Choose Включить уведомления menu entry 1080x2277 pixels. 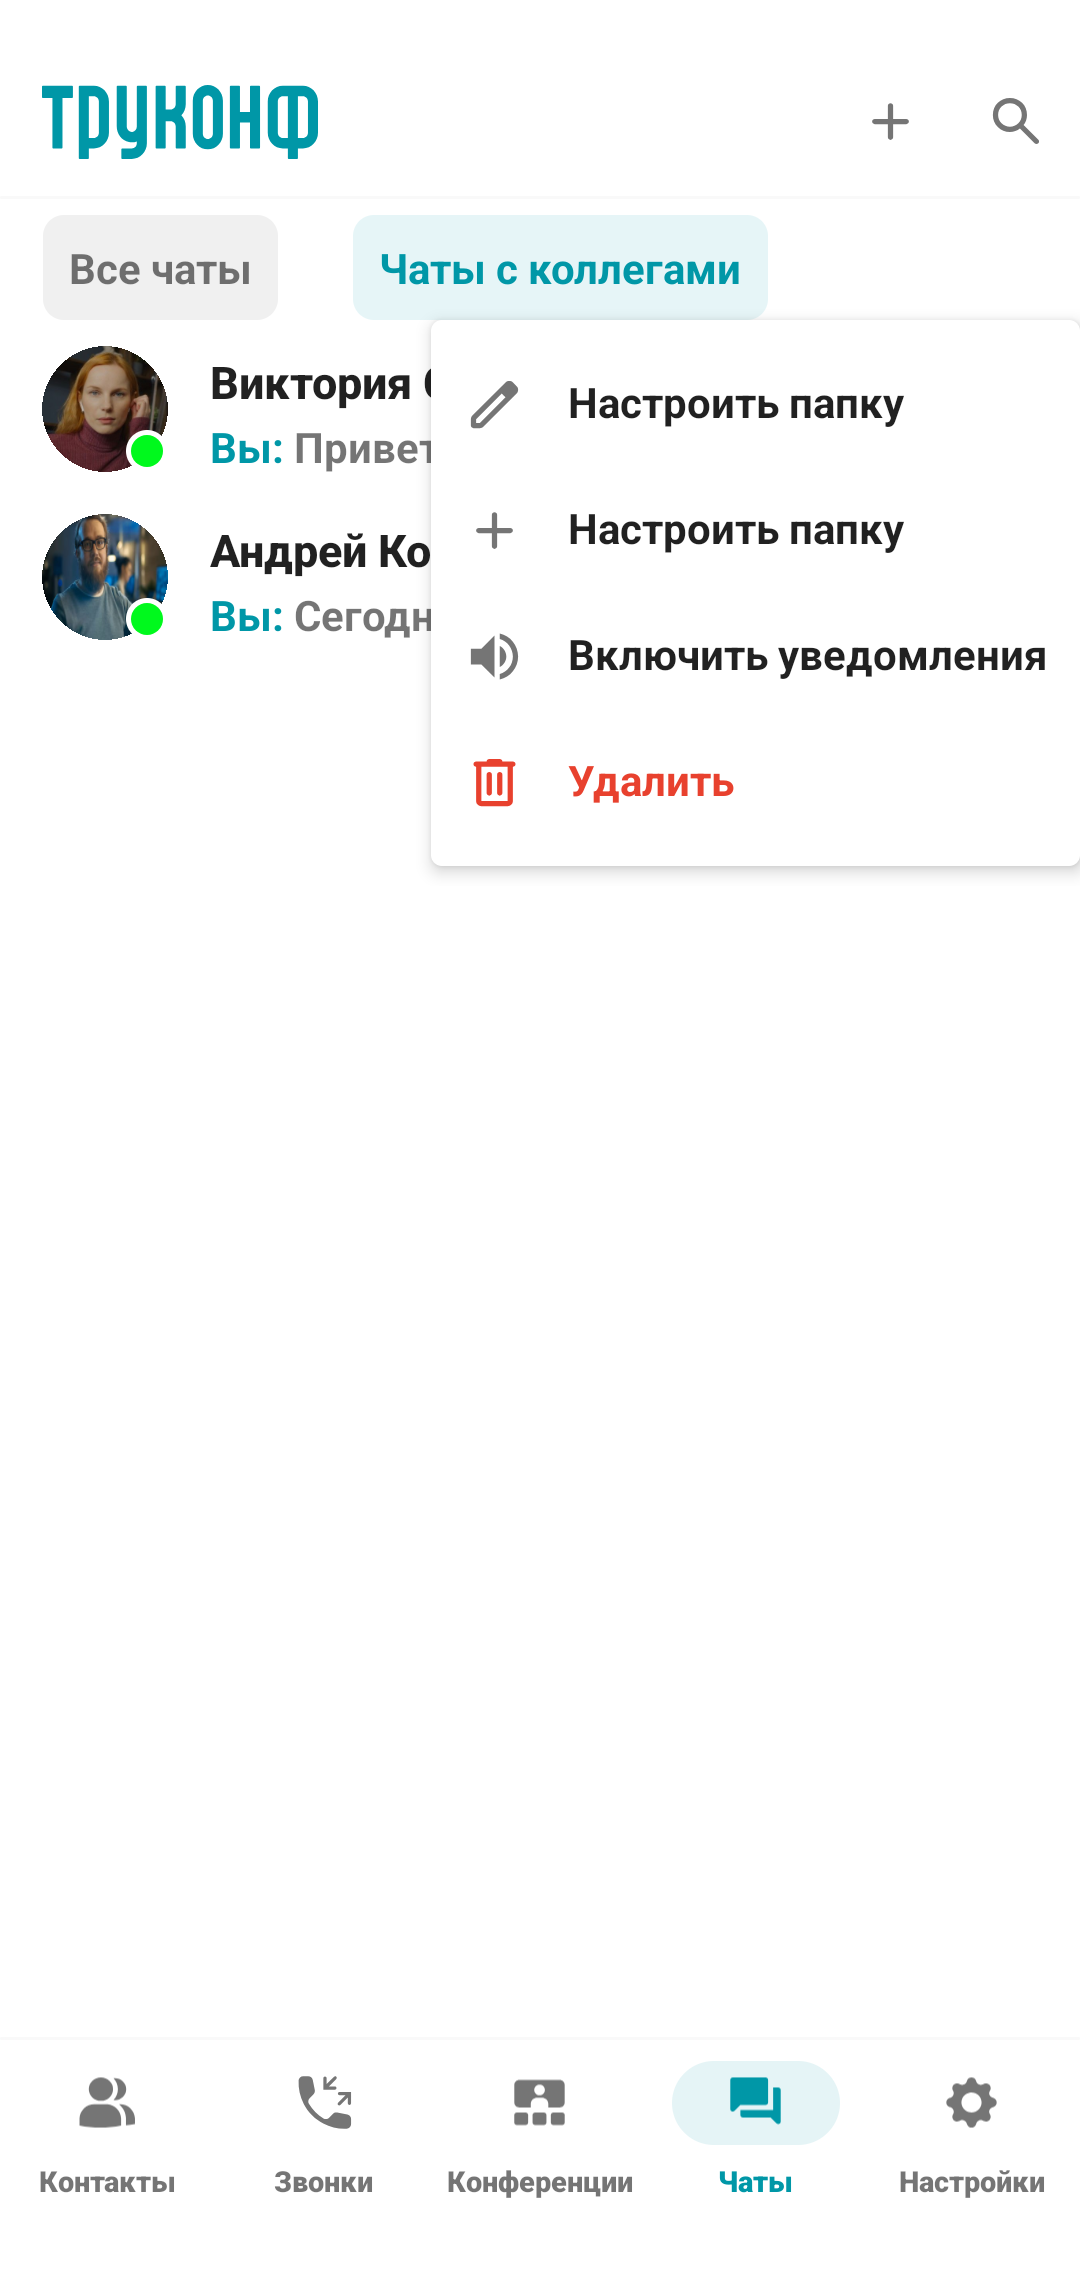point(755,656)
